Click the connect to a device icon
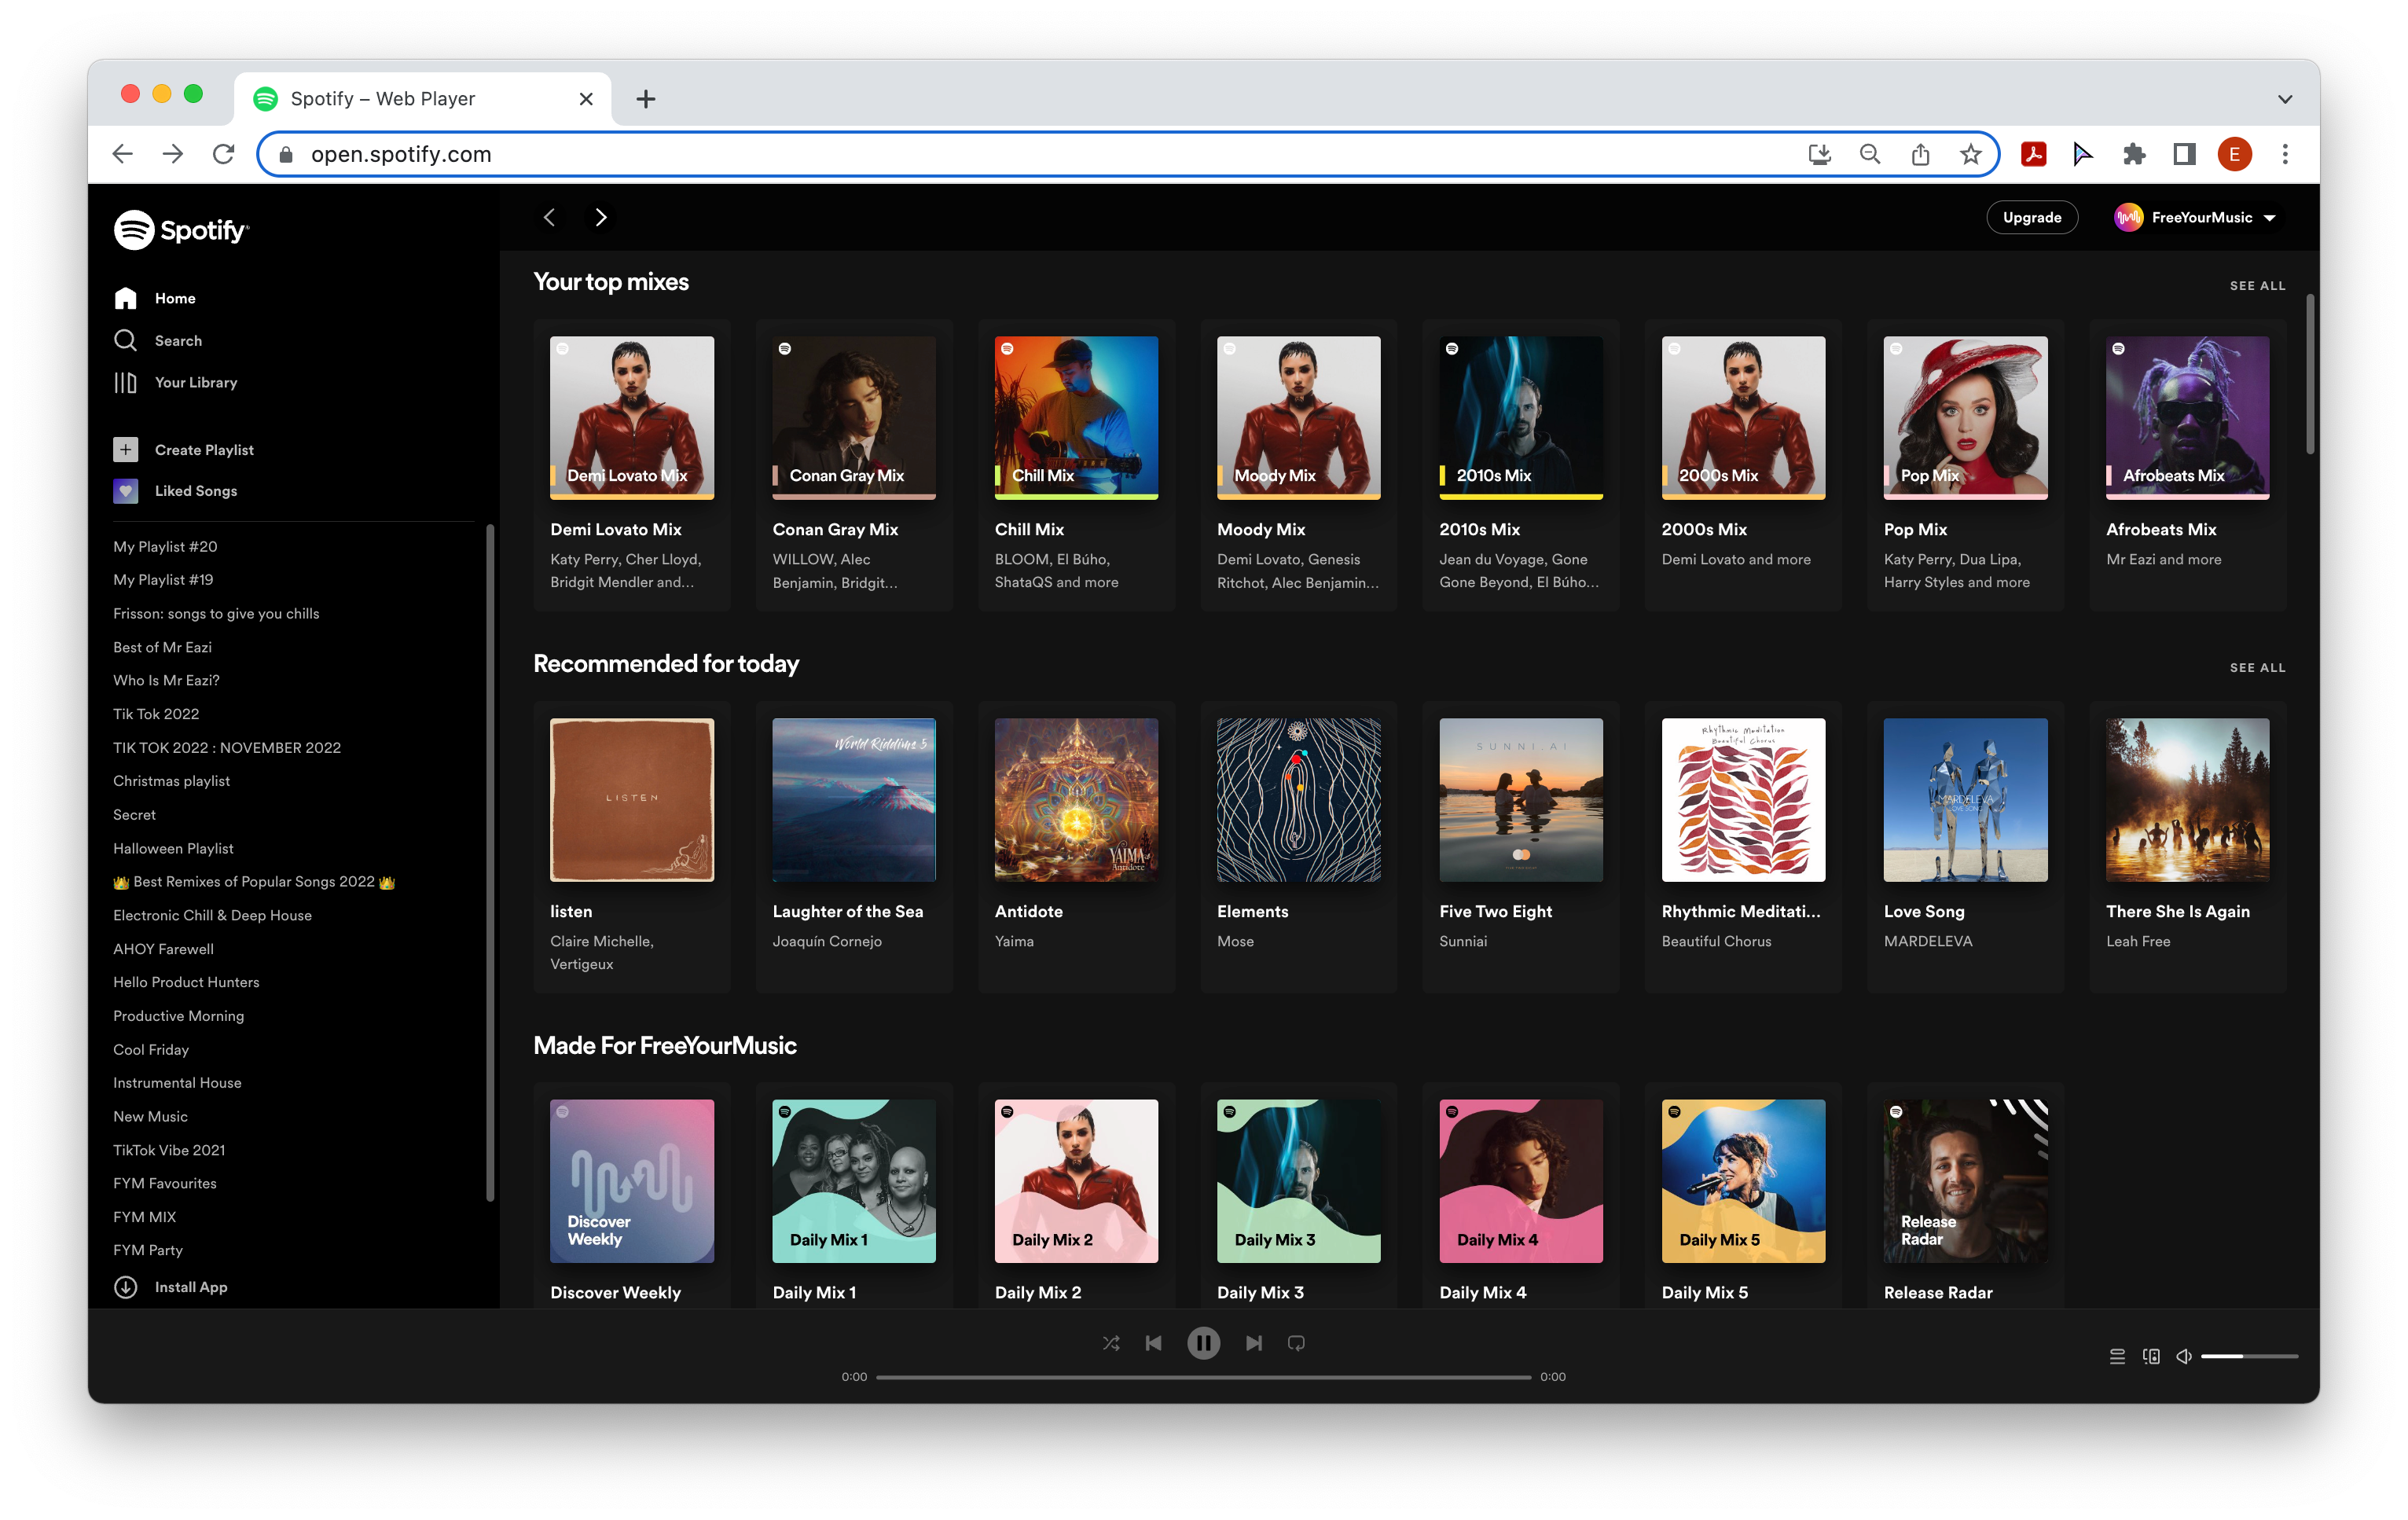 (2151, 1356)
